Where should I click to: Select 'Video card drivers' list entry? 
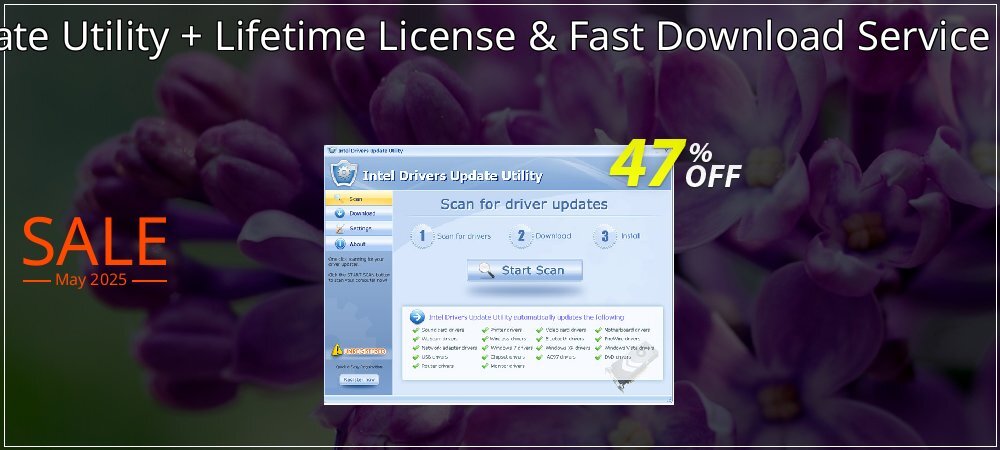(x=561, y=330)
